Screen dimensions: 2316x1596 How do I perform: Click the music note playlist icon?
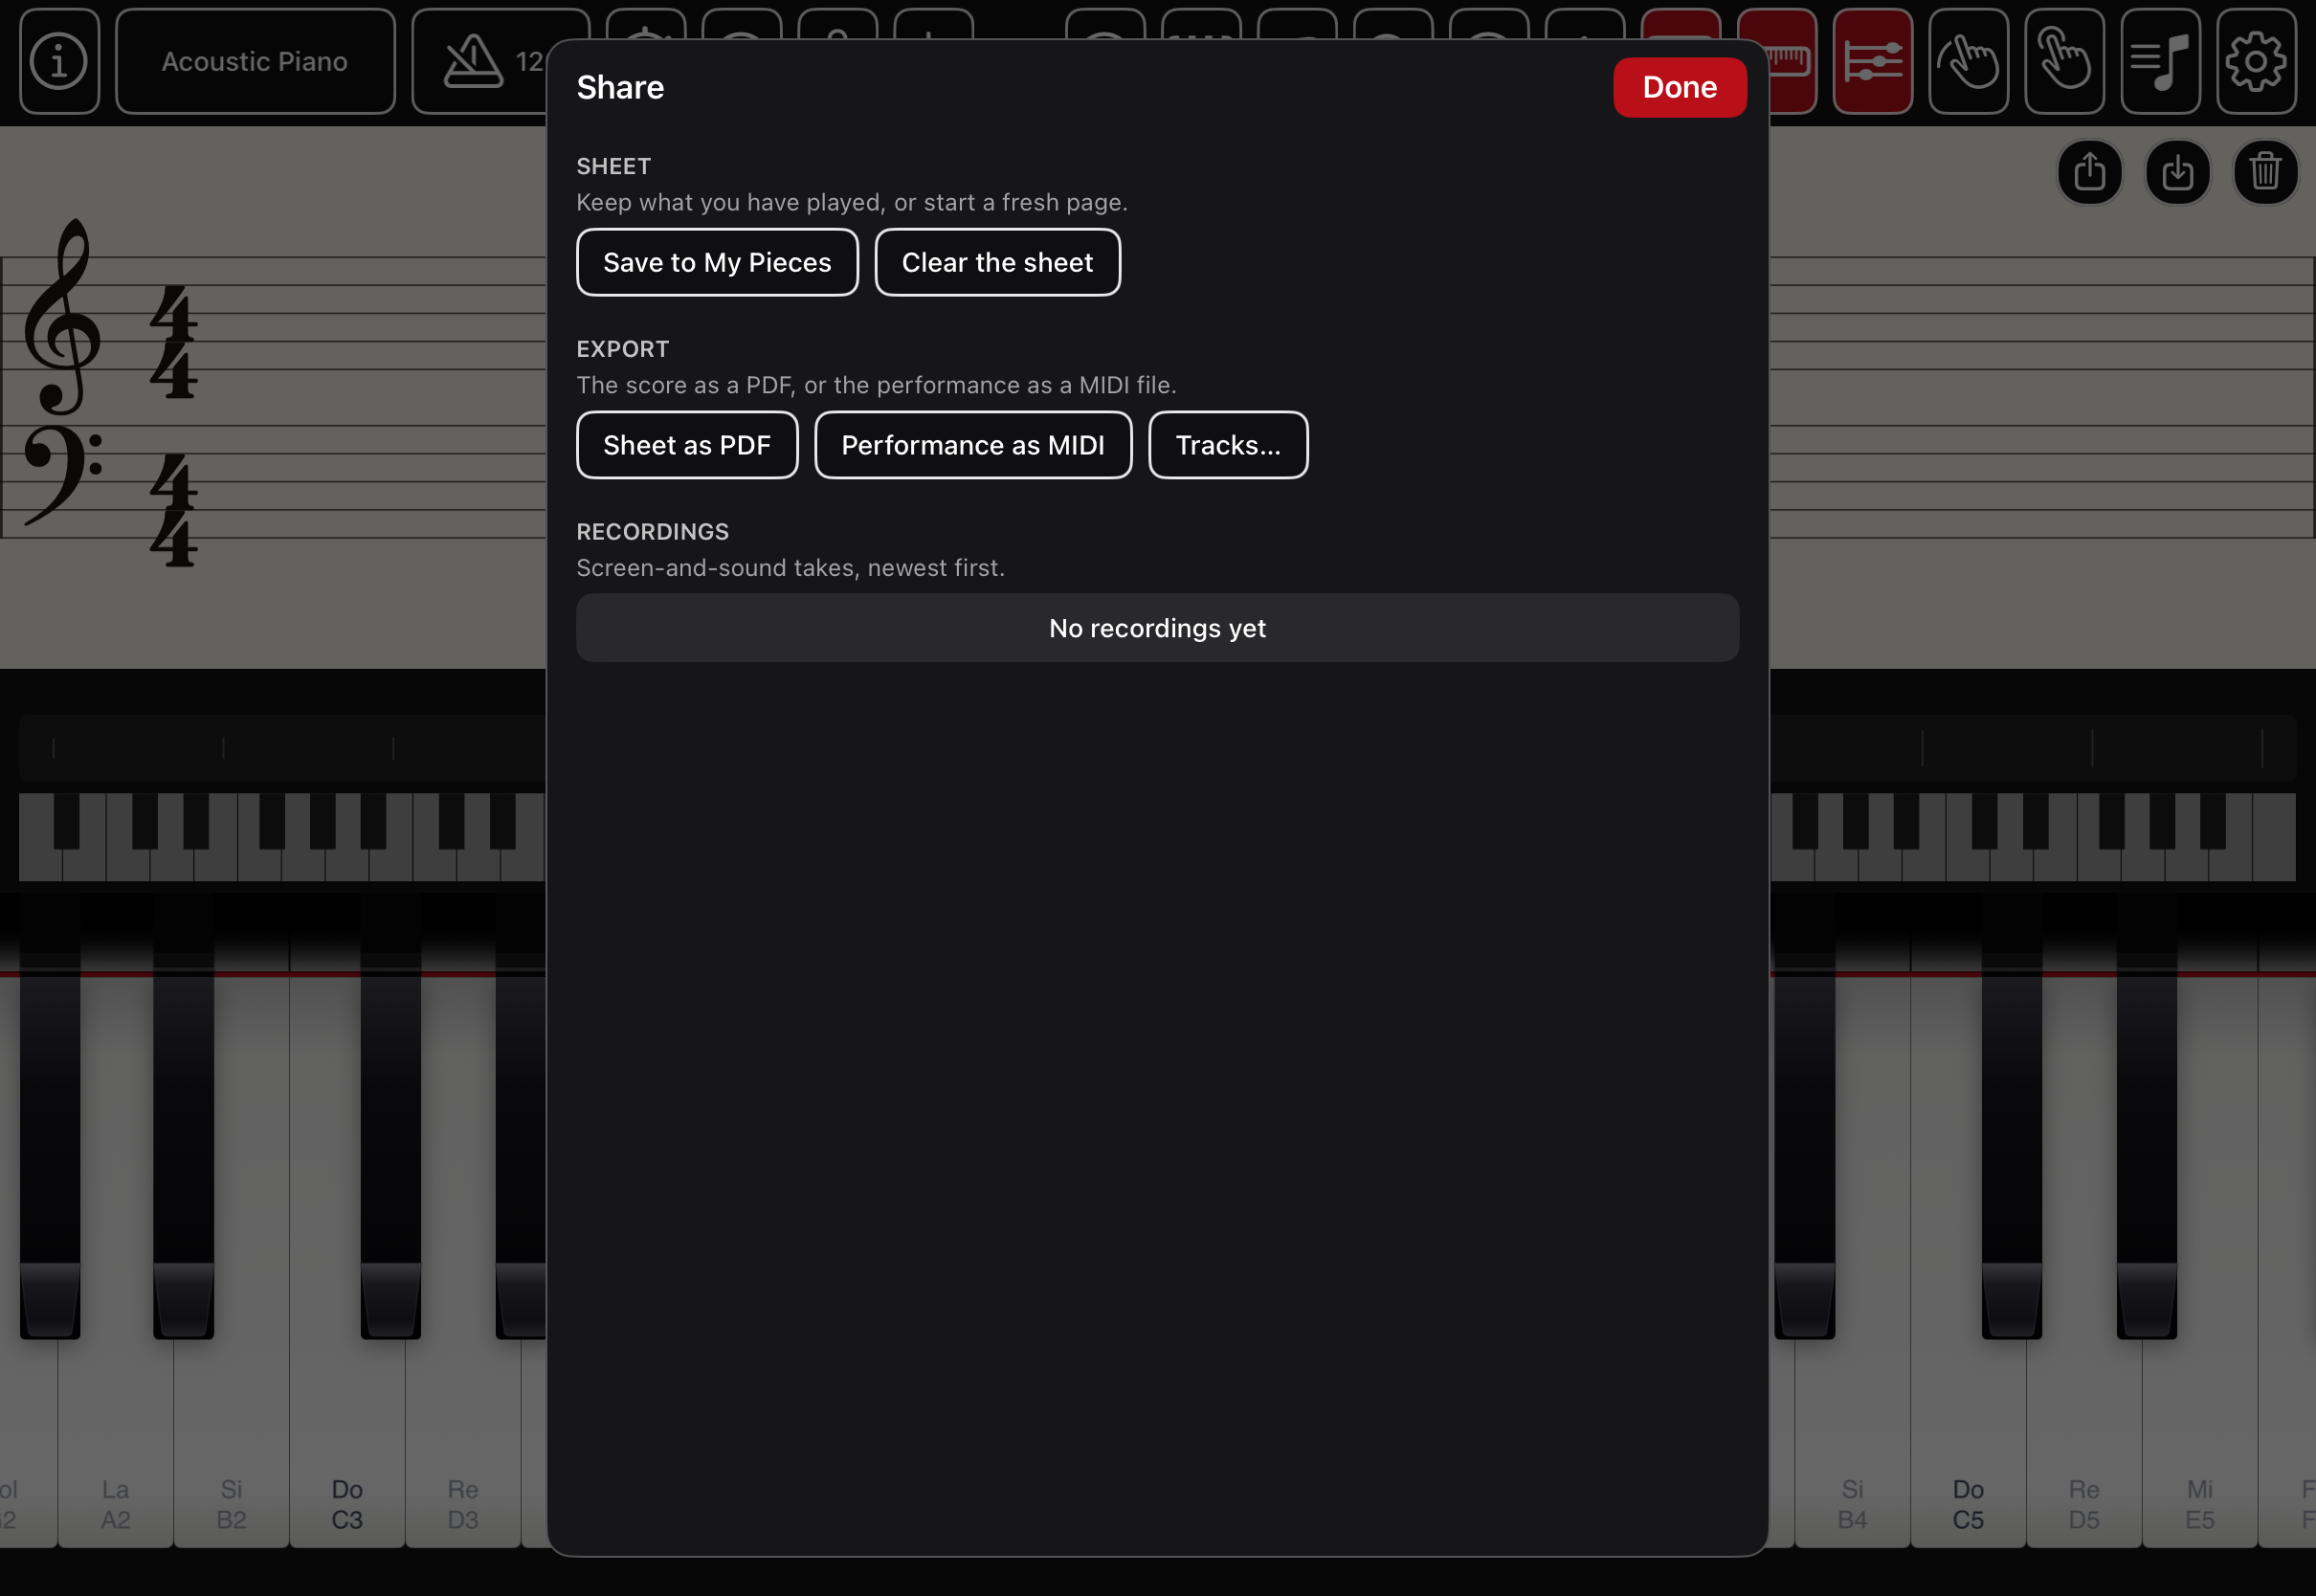2160,62
